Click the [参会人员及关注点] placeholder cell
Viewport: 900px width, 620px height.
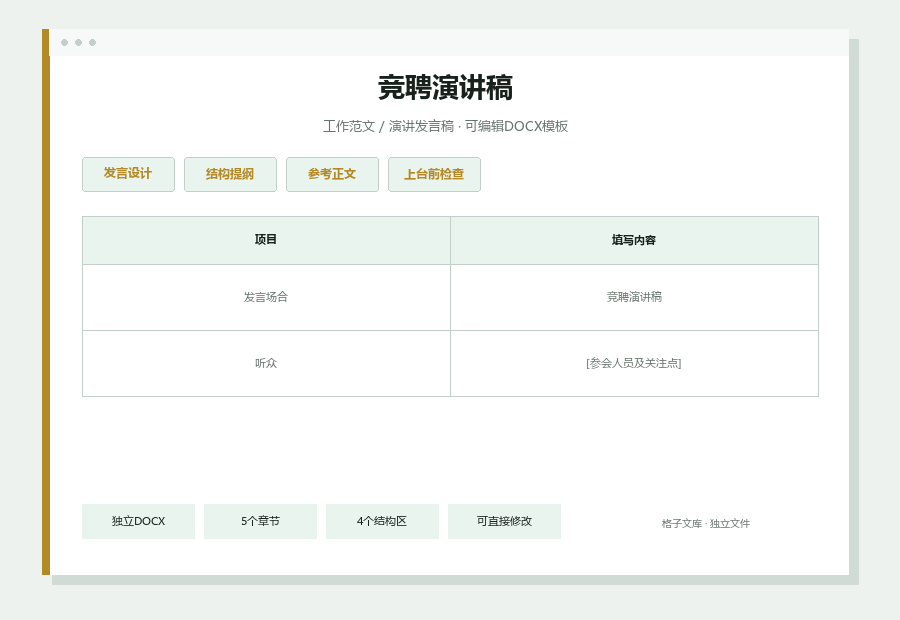(x=634, y=363)
